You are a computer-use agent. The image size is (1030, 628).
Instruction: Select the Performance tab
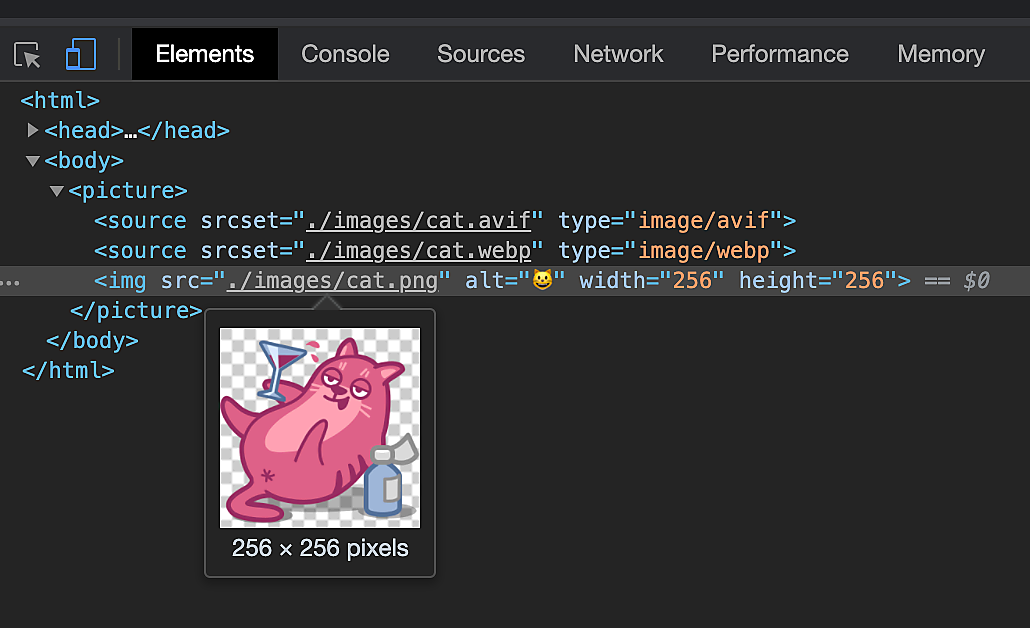(779, 54)
